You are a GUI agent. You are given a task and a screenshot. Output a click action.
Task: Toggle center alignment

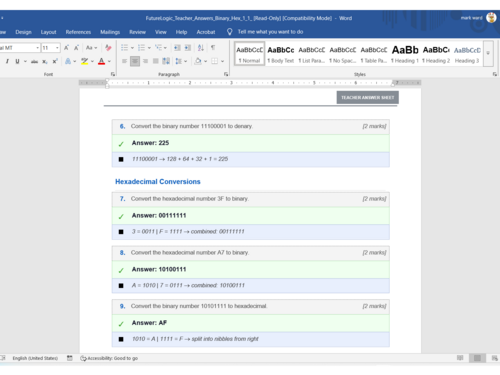(135, 61)
